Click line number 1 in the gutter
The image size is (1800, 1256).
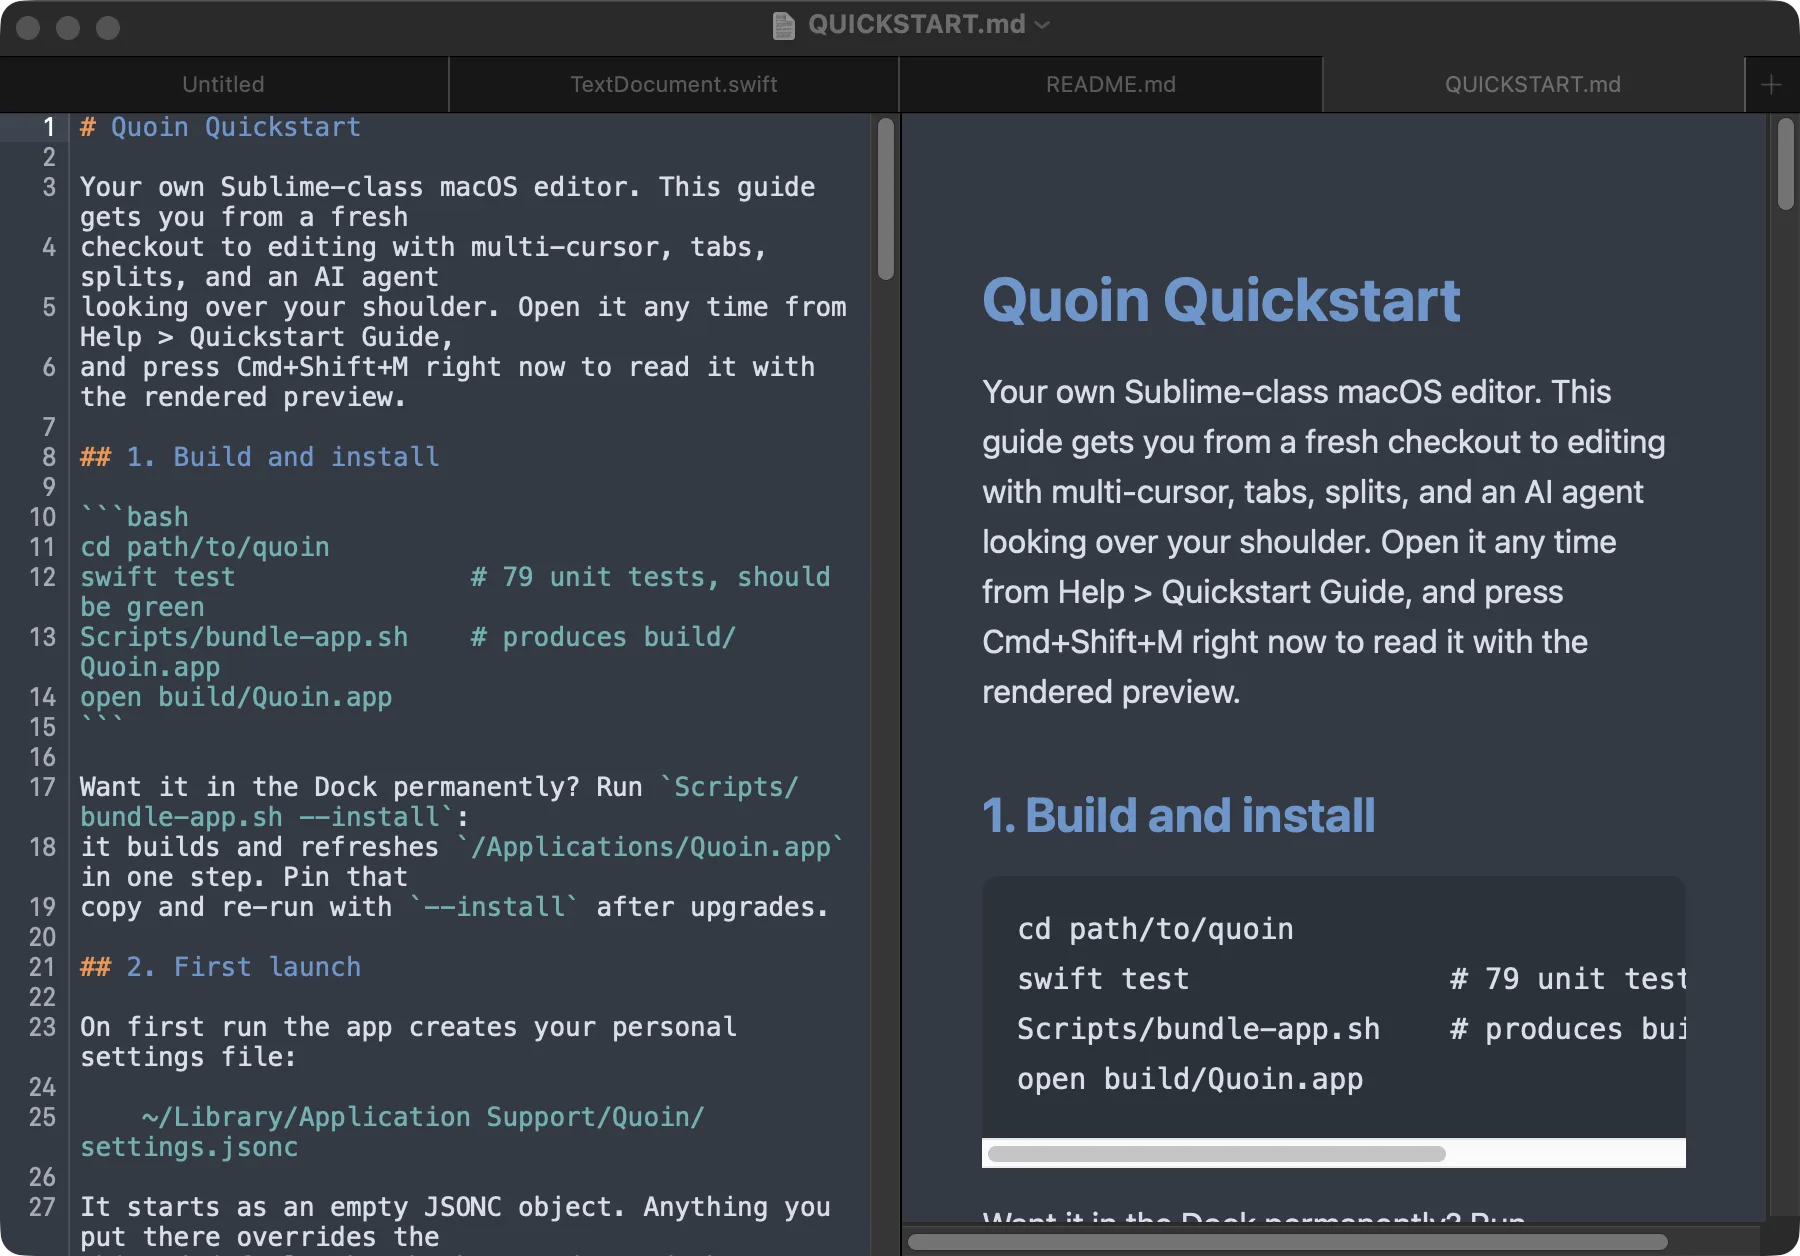[48, 127]
